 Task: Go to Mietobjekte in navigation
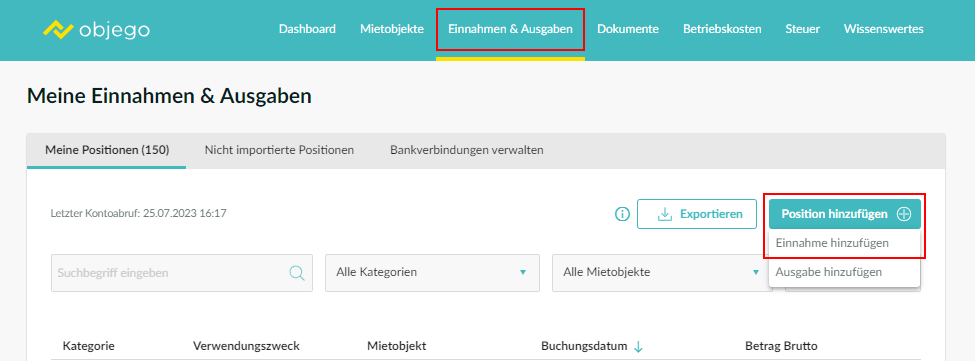click(392, 29)
